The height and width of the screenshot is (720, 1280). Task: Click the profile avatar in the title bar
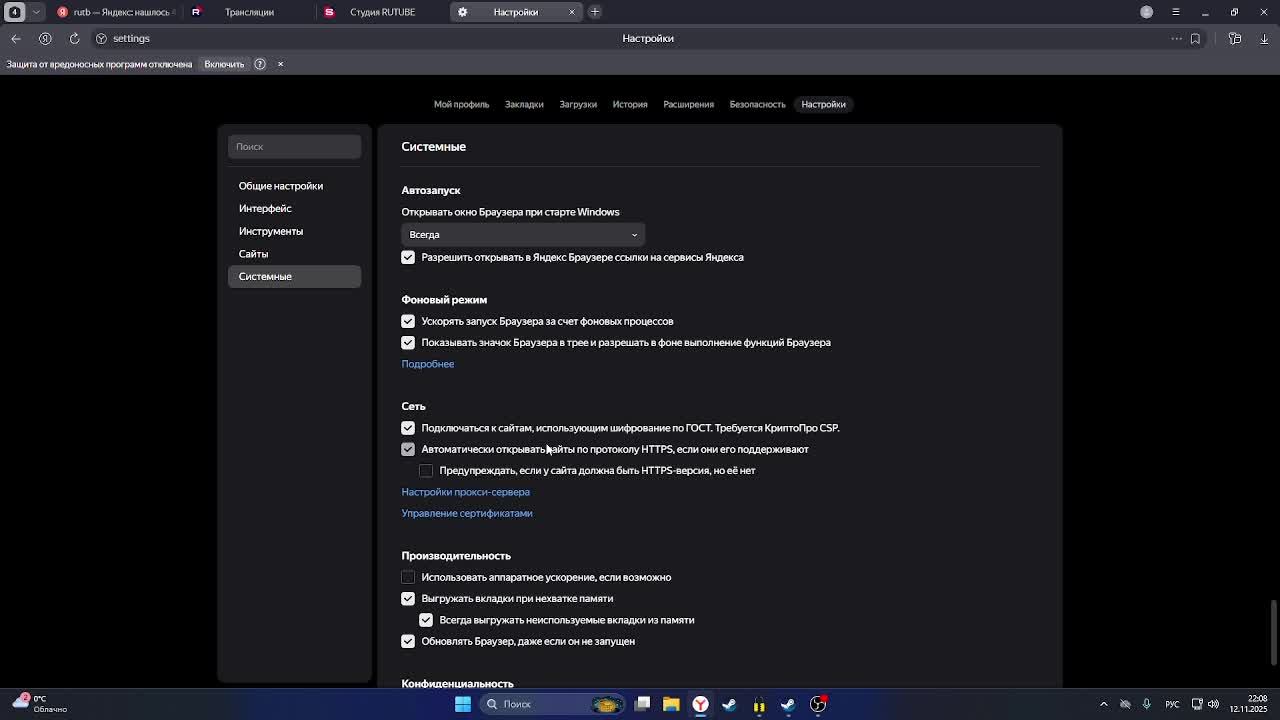pyautogui.click(x=1147, y=12)
